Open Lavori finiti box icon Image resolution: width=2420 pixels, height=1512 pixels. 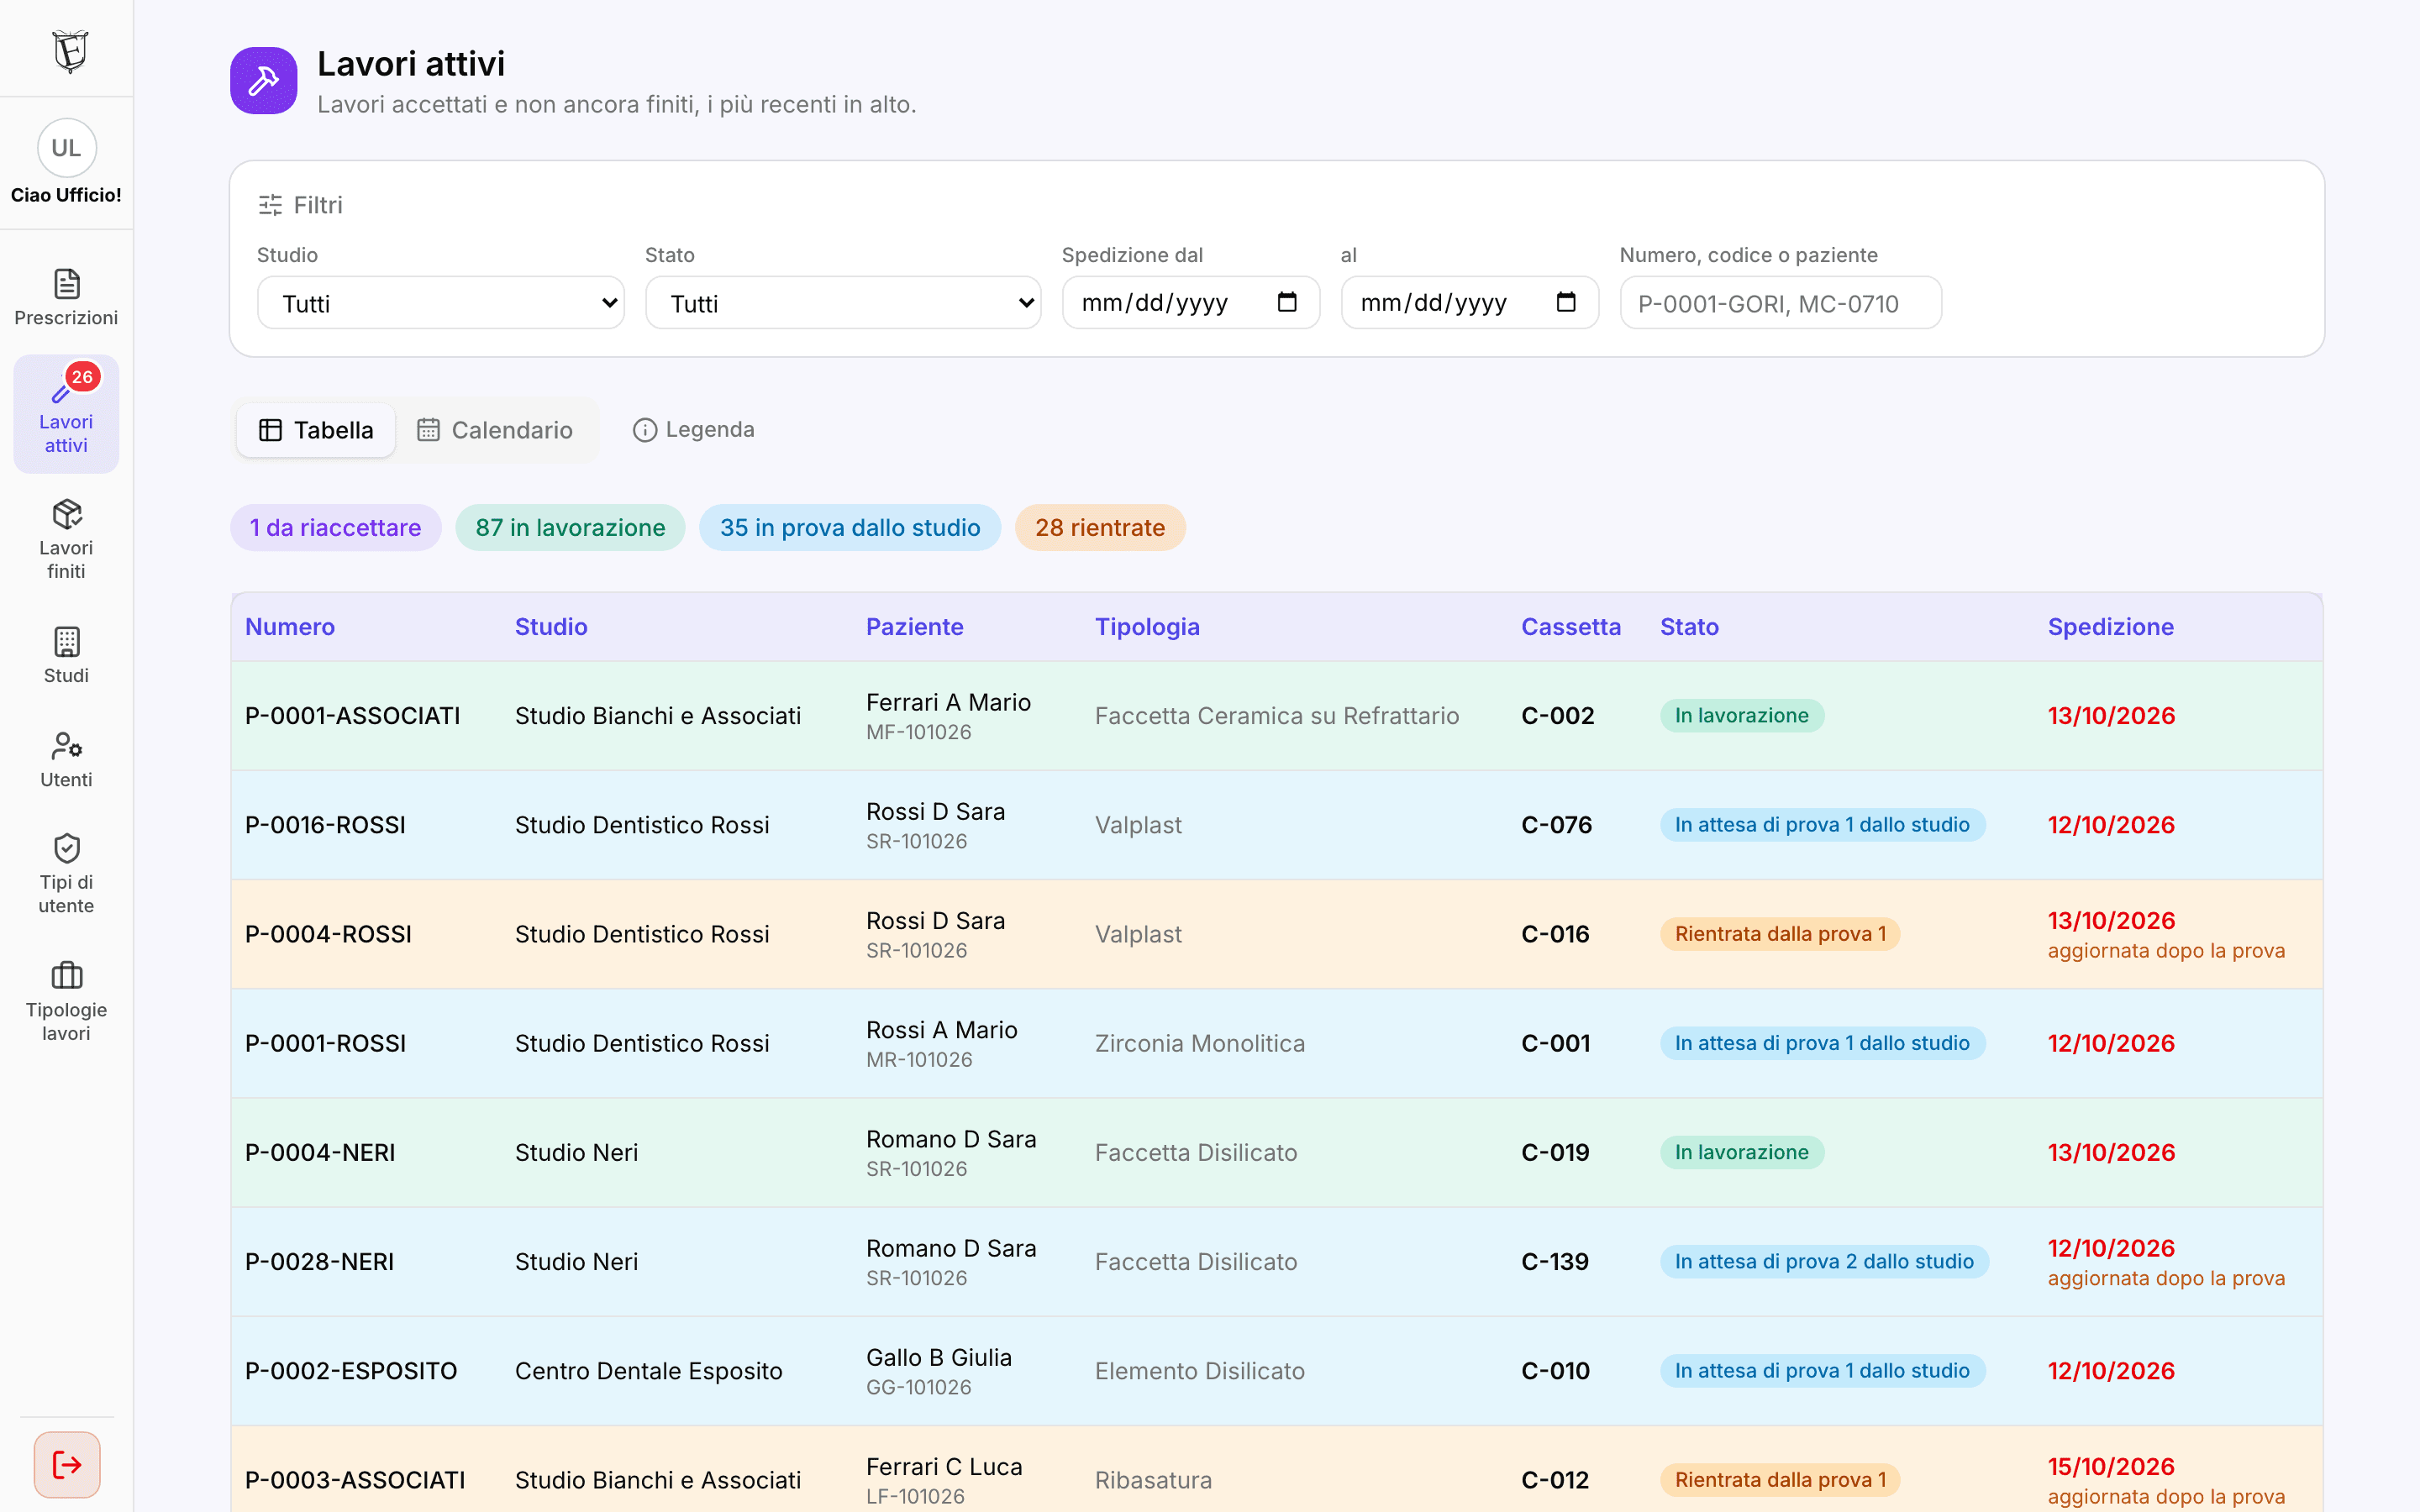pos(66,515)
